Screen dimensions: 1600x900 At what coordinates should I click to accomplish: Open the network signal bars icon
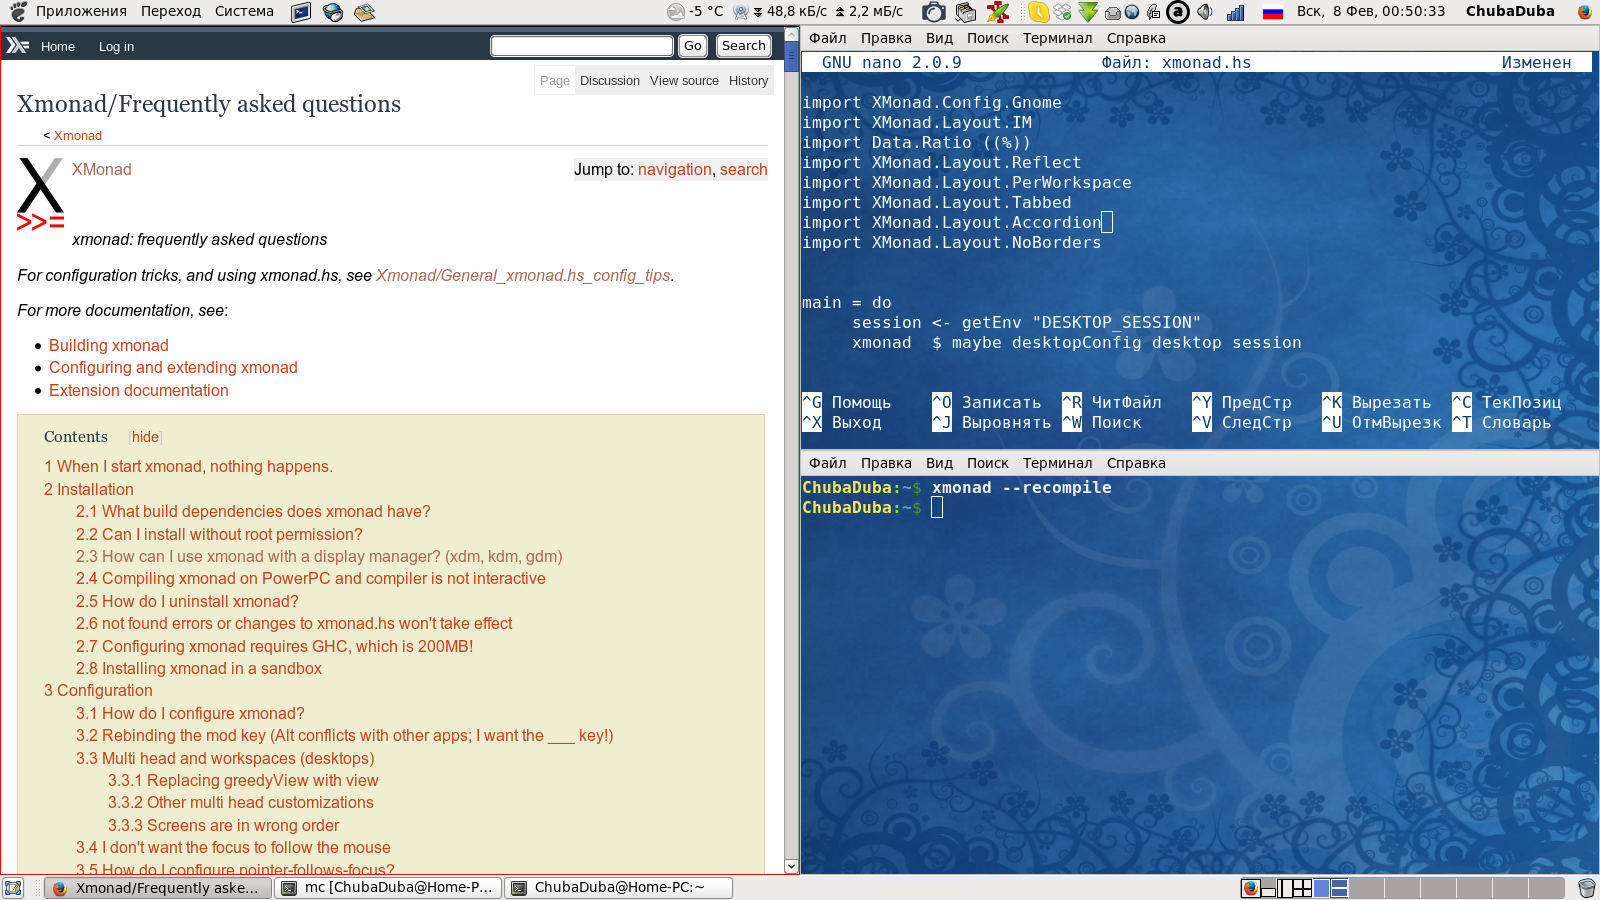pos(1236,12)
